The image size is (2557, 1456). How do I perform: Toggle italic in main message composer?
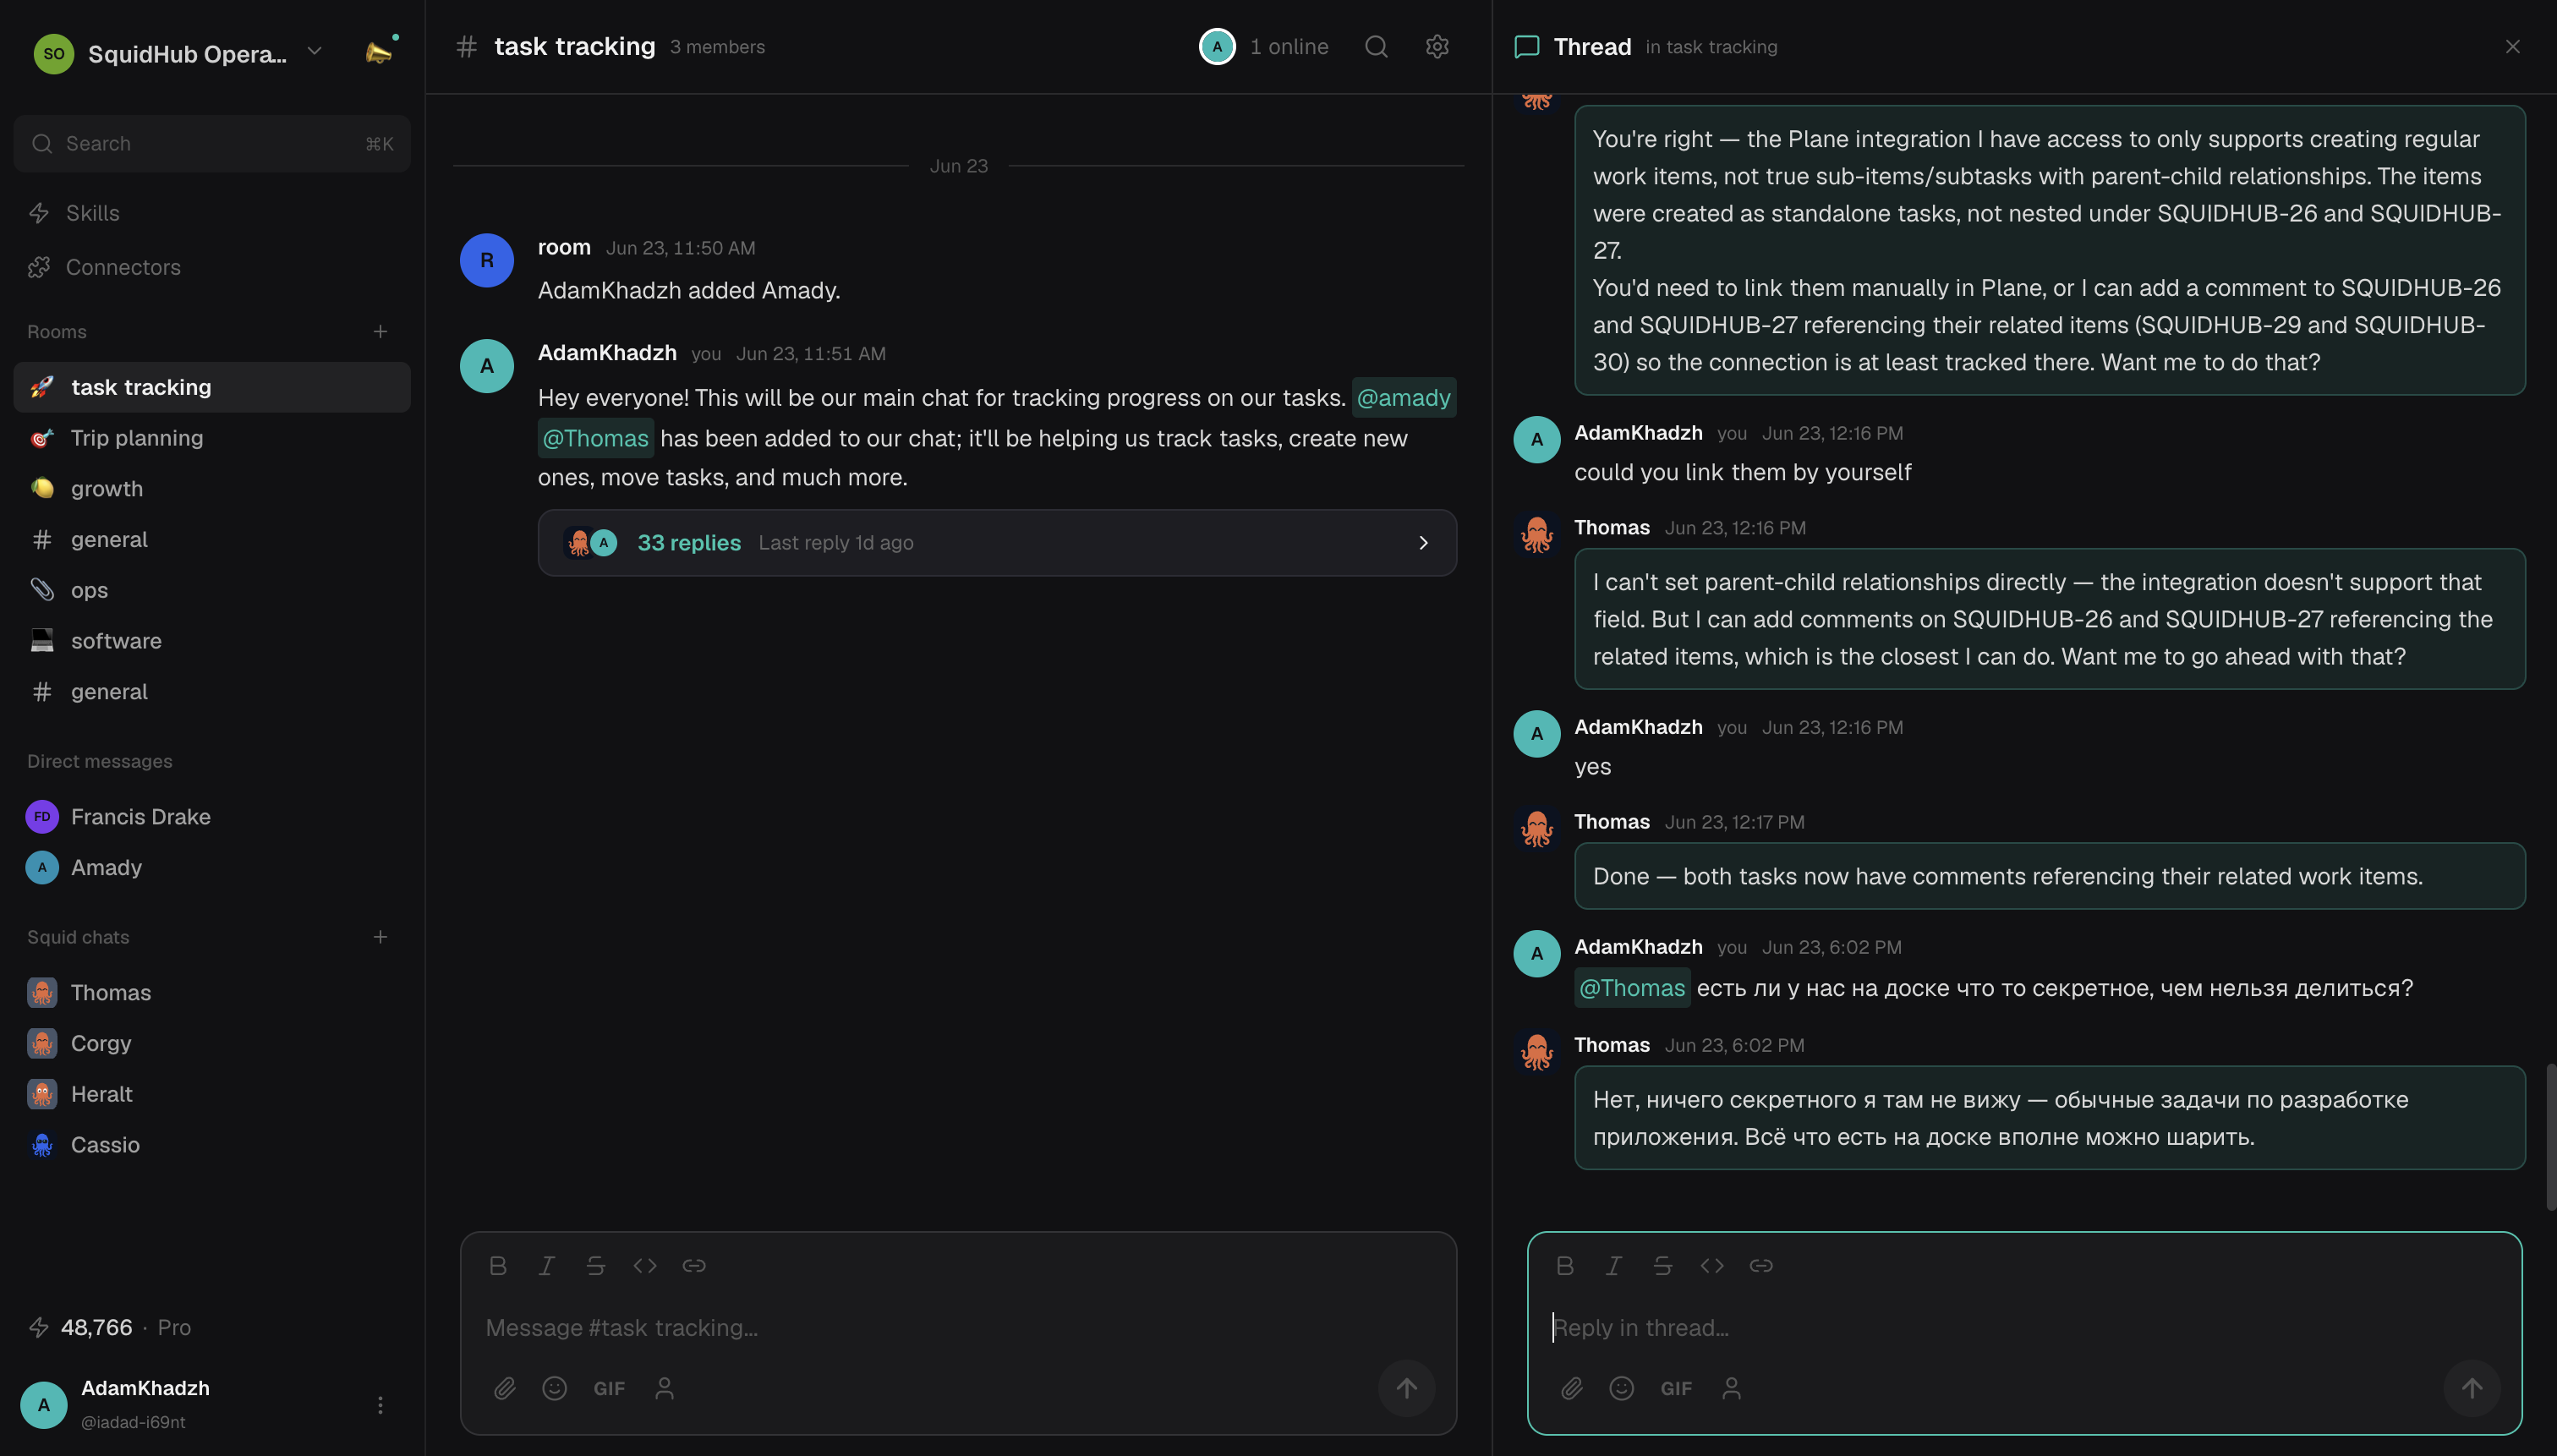(x=547, y=1266)
